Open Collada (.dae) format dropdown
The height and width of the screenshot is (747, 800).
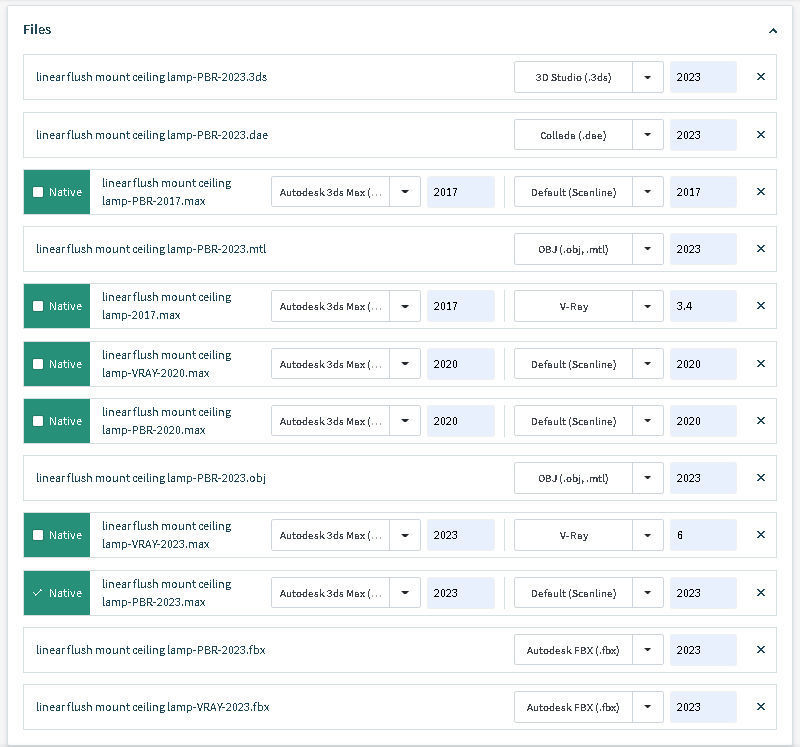pyautogui.click(x=648, y=135)
